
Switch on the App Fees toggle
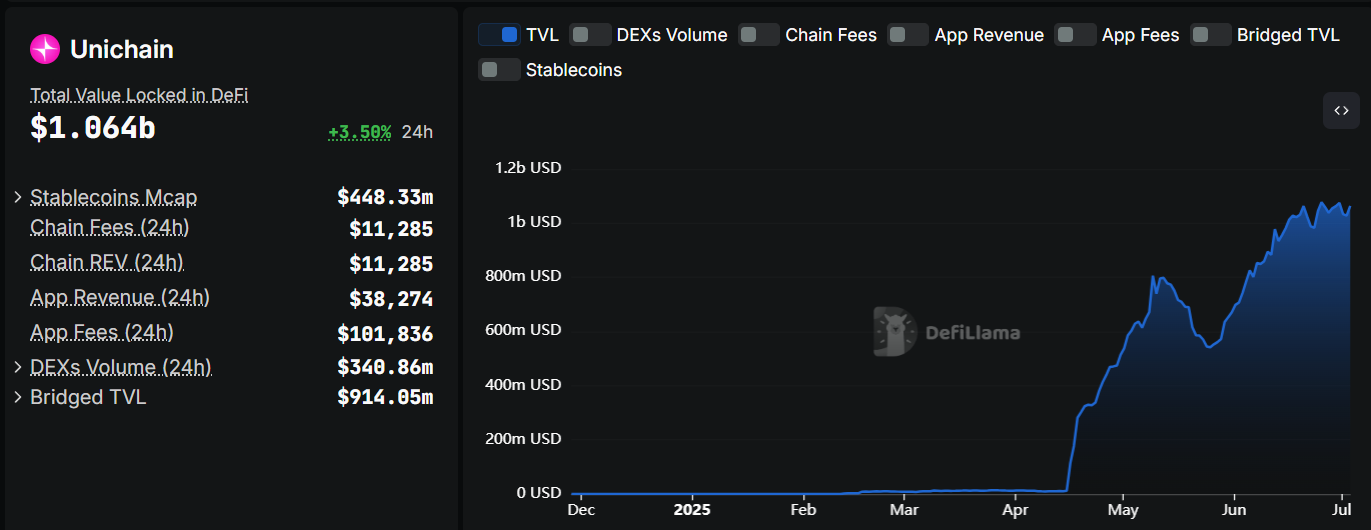(1075, 35)
